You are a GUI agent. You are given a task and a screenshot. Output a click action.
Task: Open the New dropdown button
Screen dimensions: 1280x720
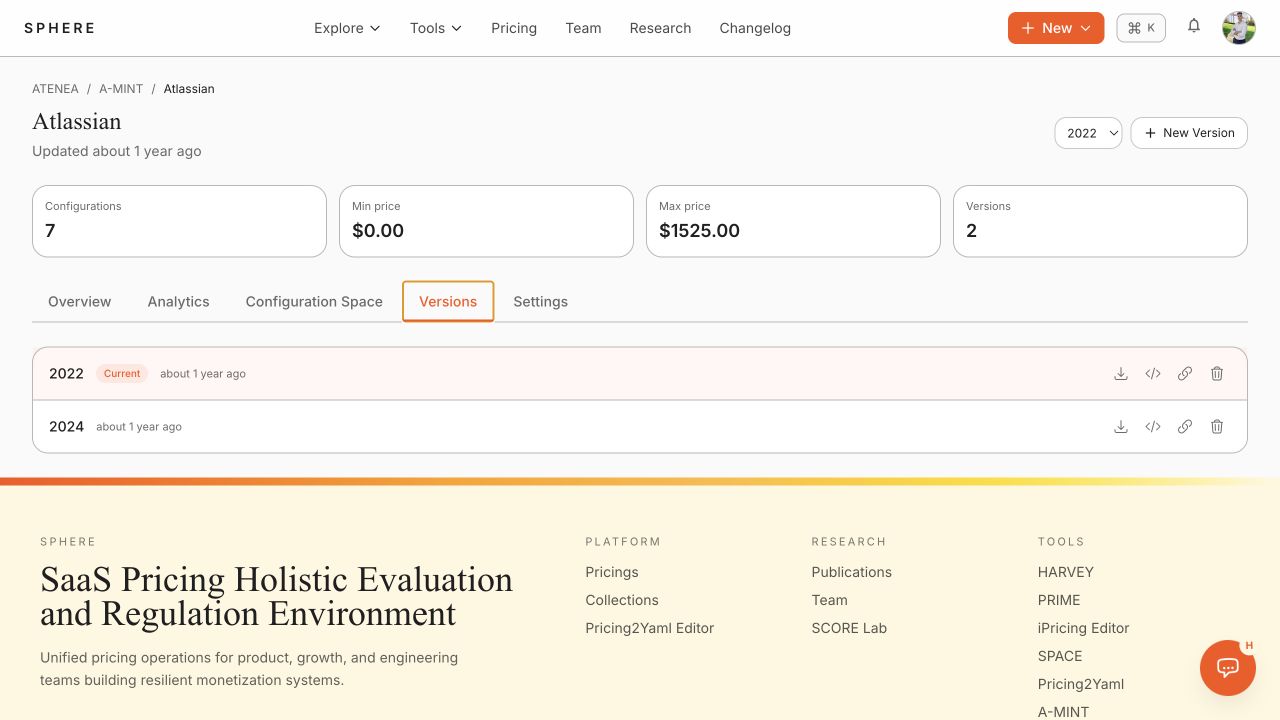click(x=1056, y=28)
